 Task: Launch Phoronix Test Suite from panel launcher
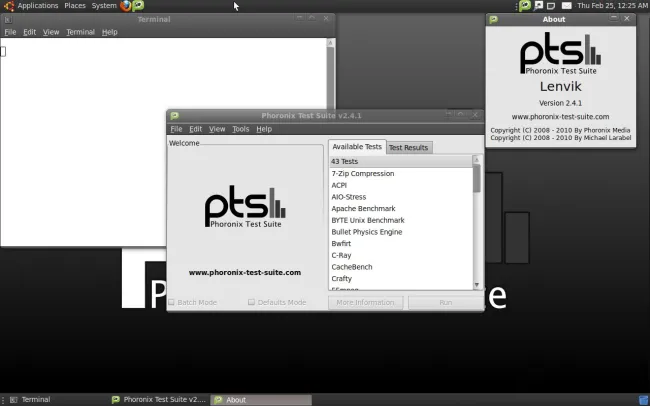pos(138,6)
